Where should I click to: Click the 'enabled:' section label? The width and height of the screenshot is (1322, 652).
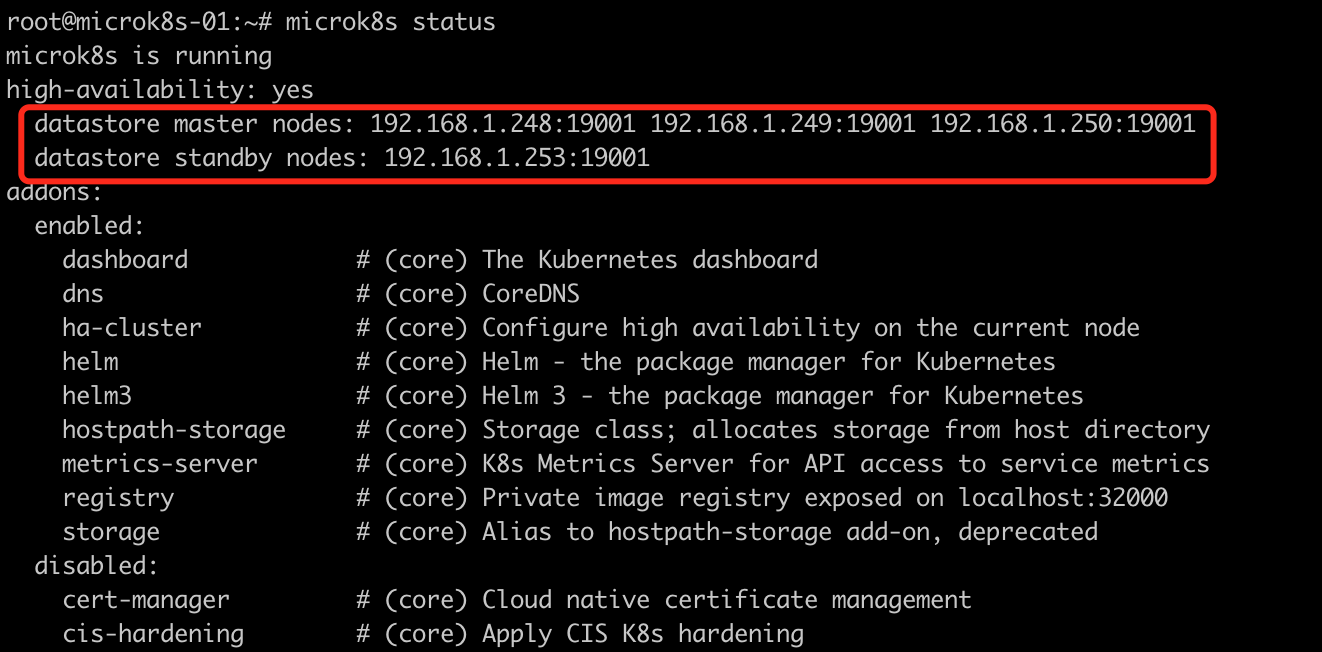pos(90,226)
